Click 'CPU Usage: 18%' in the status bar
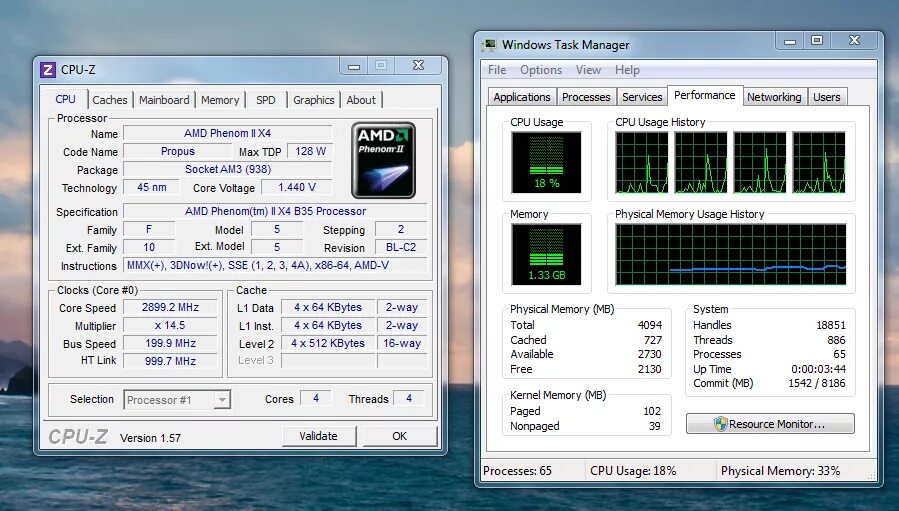 tap(633, 471)
